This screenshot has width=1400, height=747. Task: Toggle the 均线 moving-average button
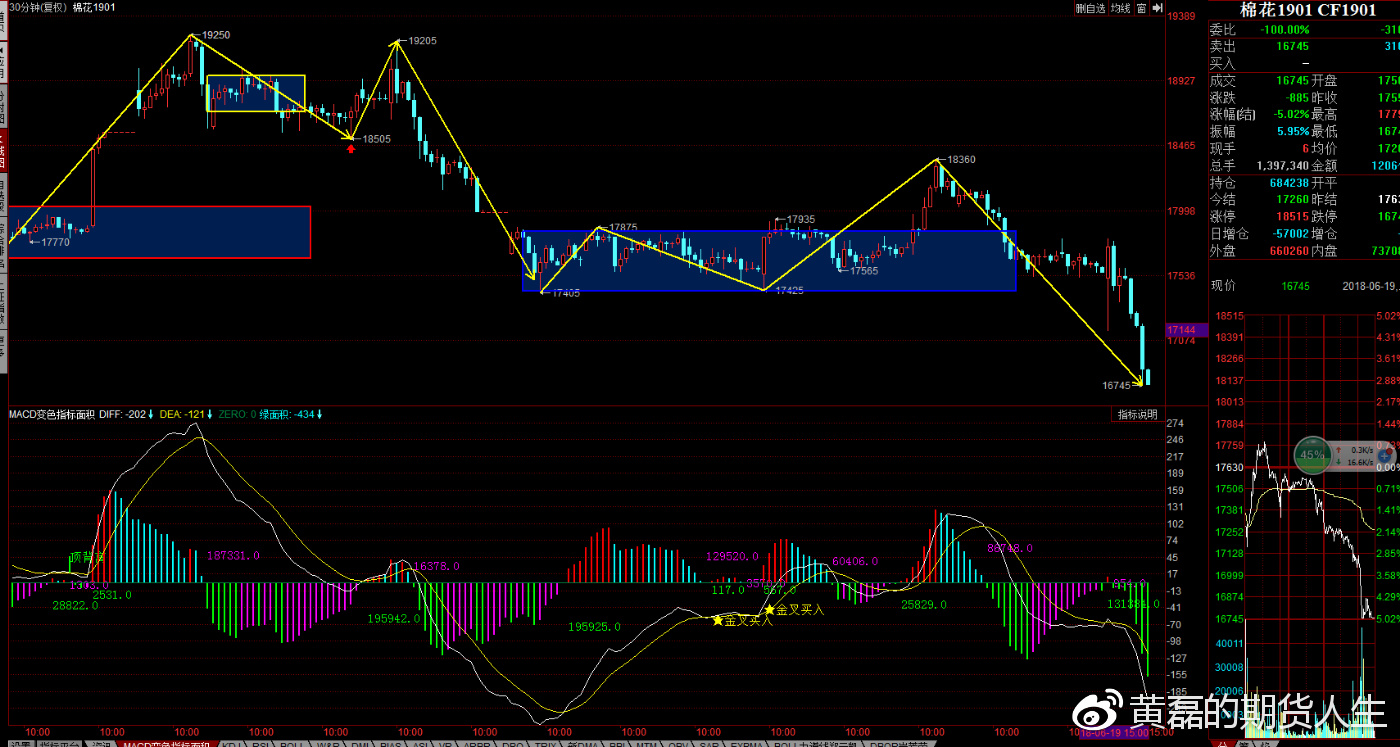[1120, 8]
